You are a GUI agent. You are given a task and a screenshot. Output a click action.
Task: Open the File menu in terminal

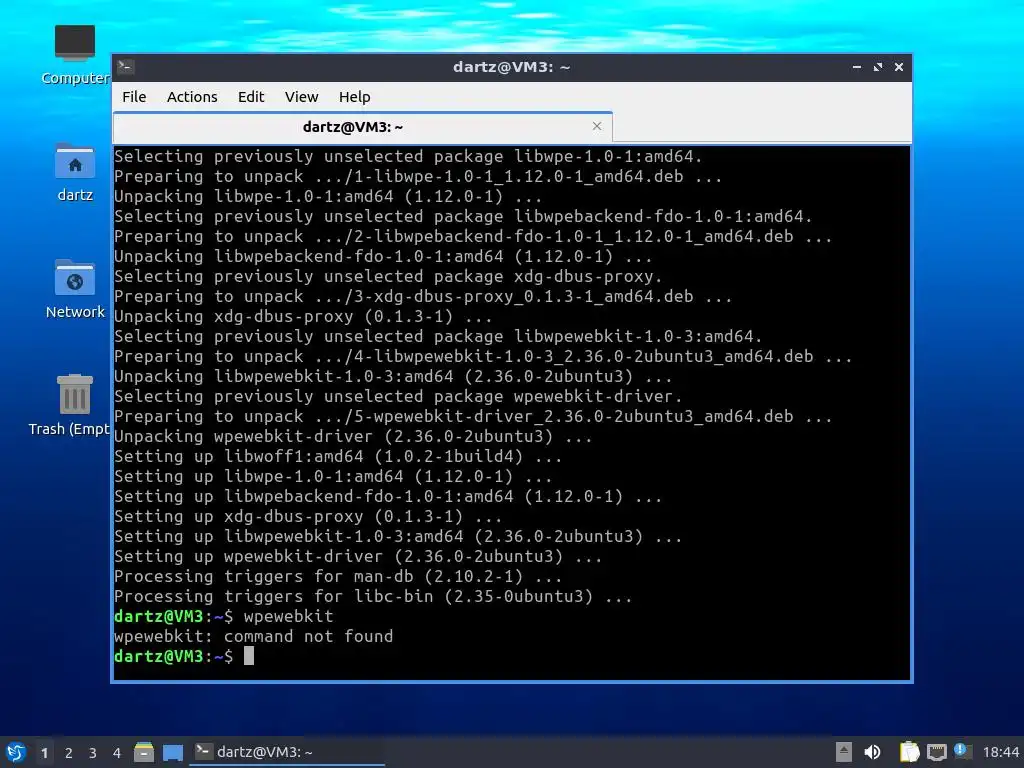click(134, 97)
